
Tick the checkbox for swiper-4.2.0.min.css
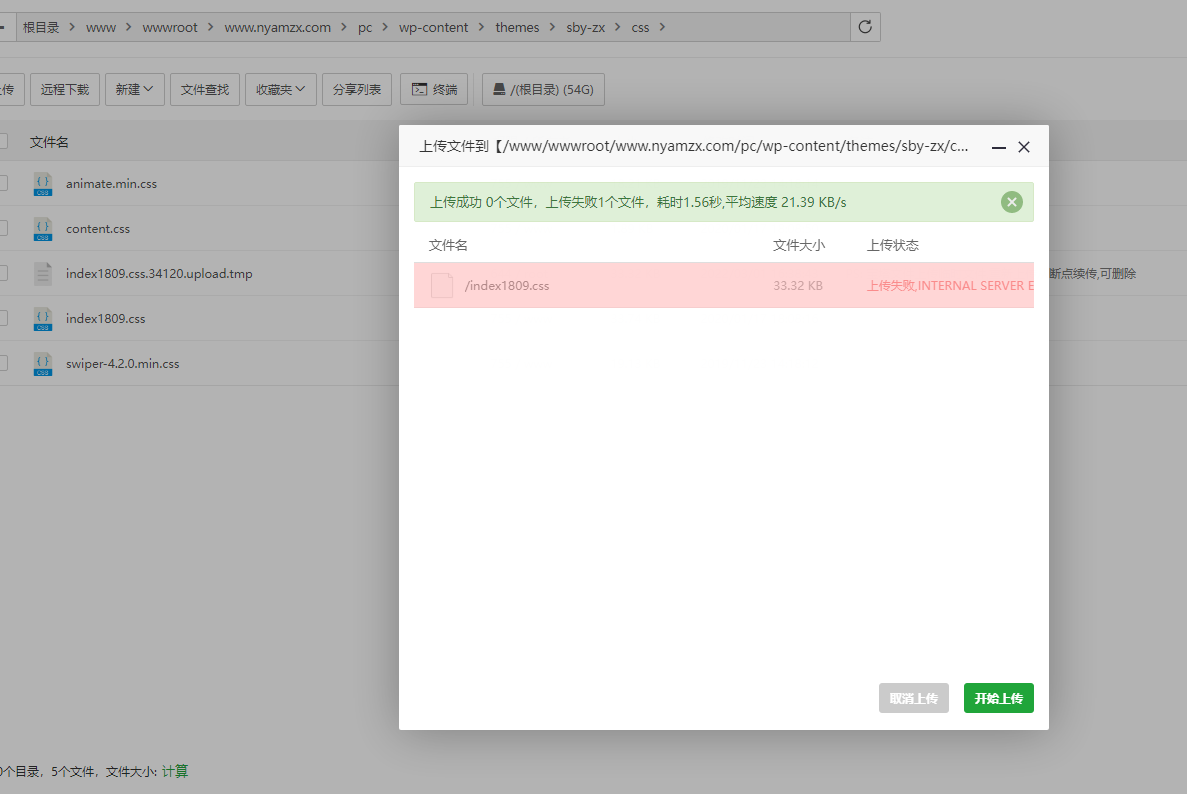pyautogui.click(x=3, y=363)
